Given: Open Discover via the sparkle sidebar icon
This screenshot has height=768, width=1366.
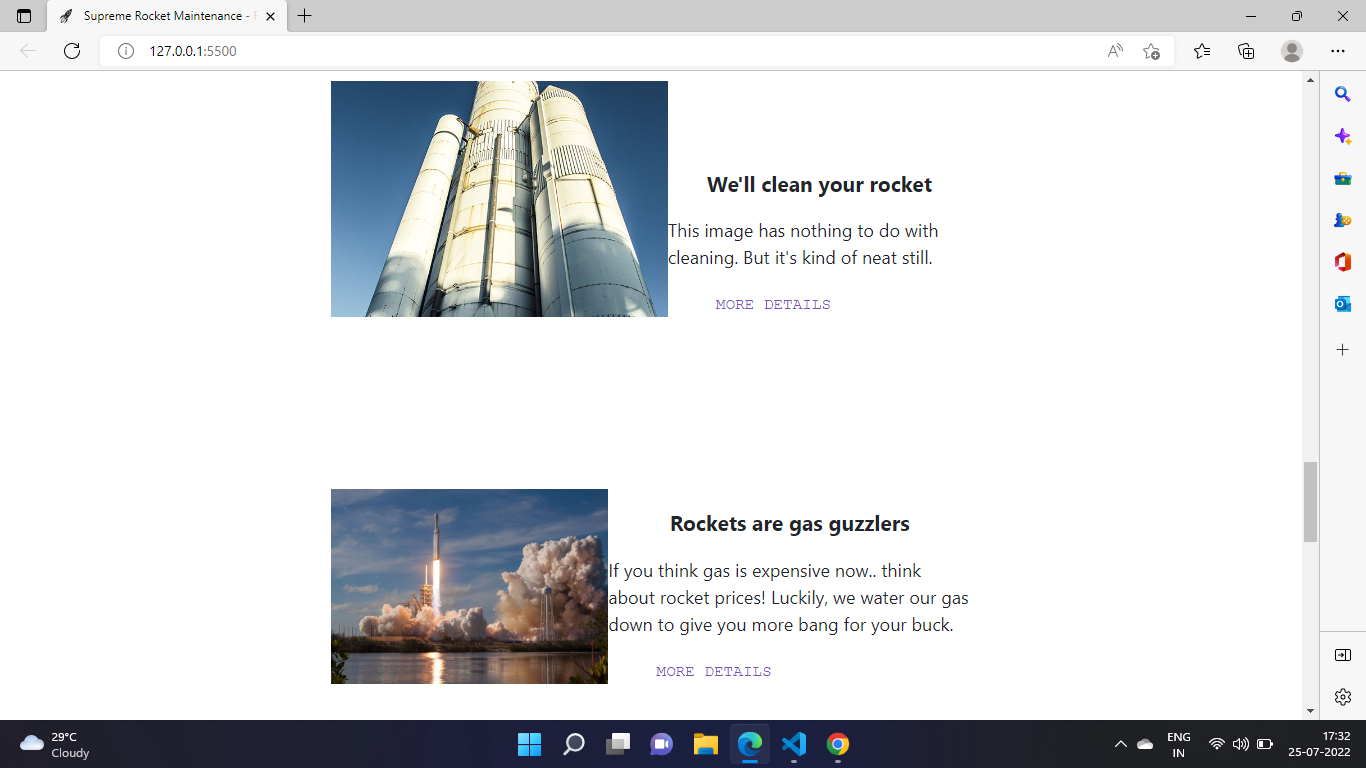Looking at the screenshot, I should pyautogui.click(x=1342, y=135).
